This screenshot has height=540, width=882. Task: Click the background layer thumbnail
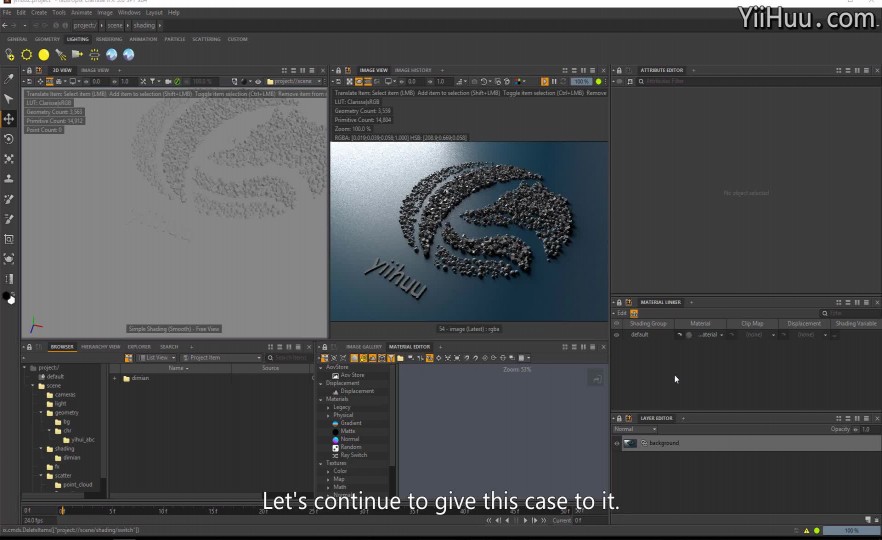coord(630,443)
